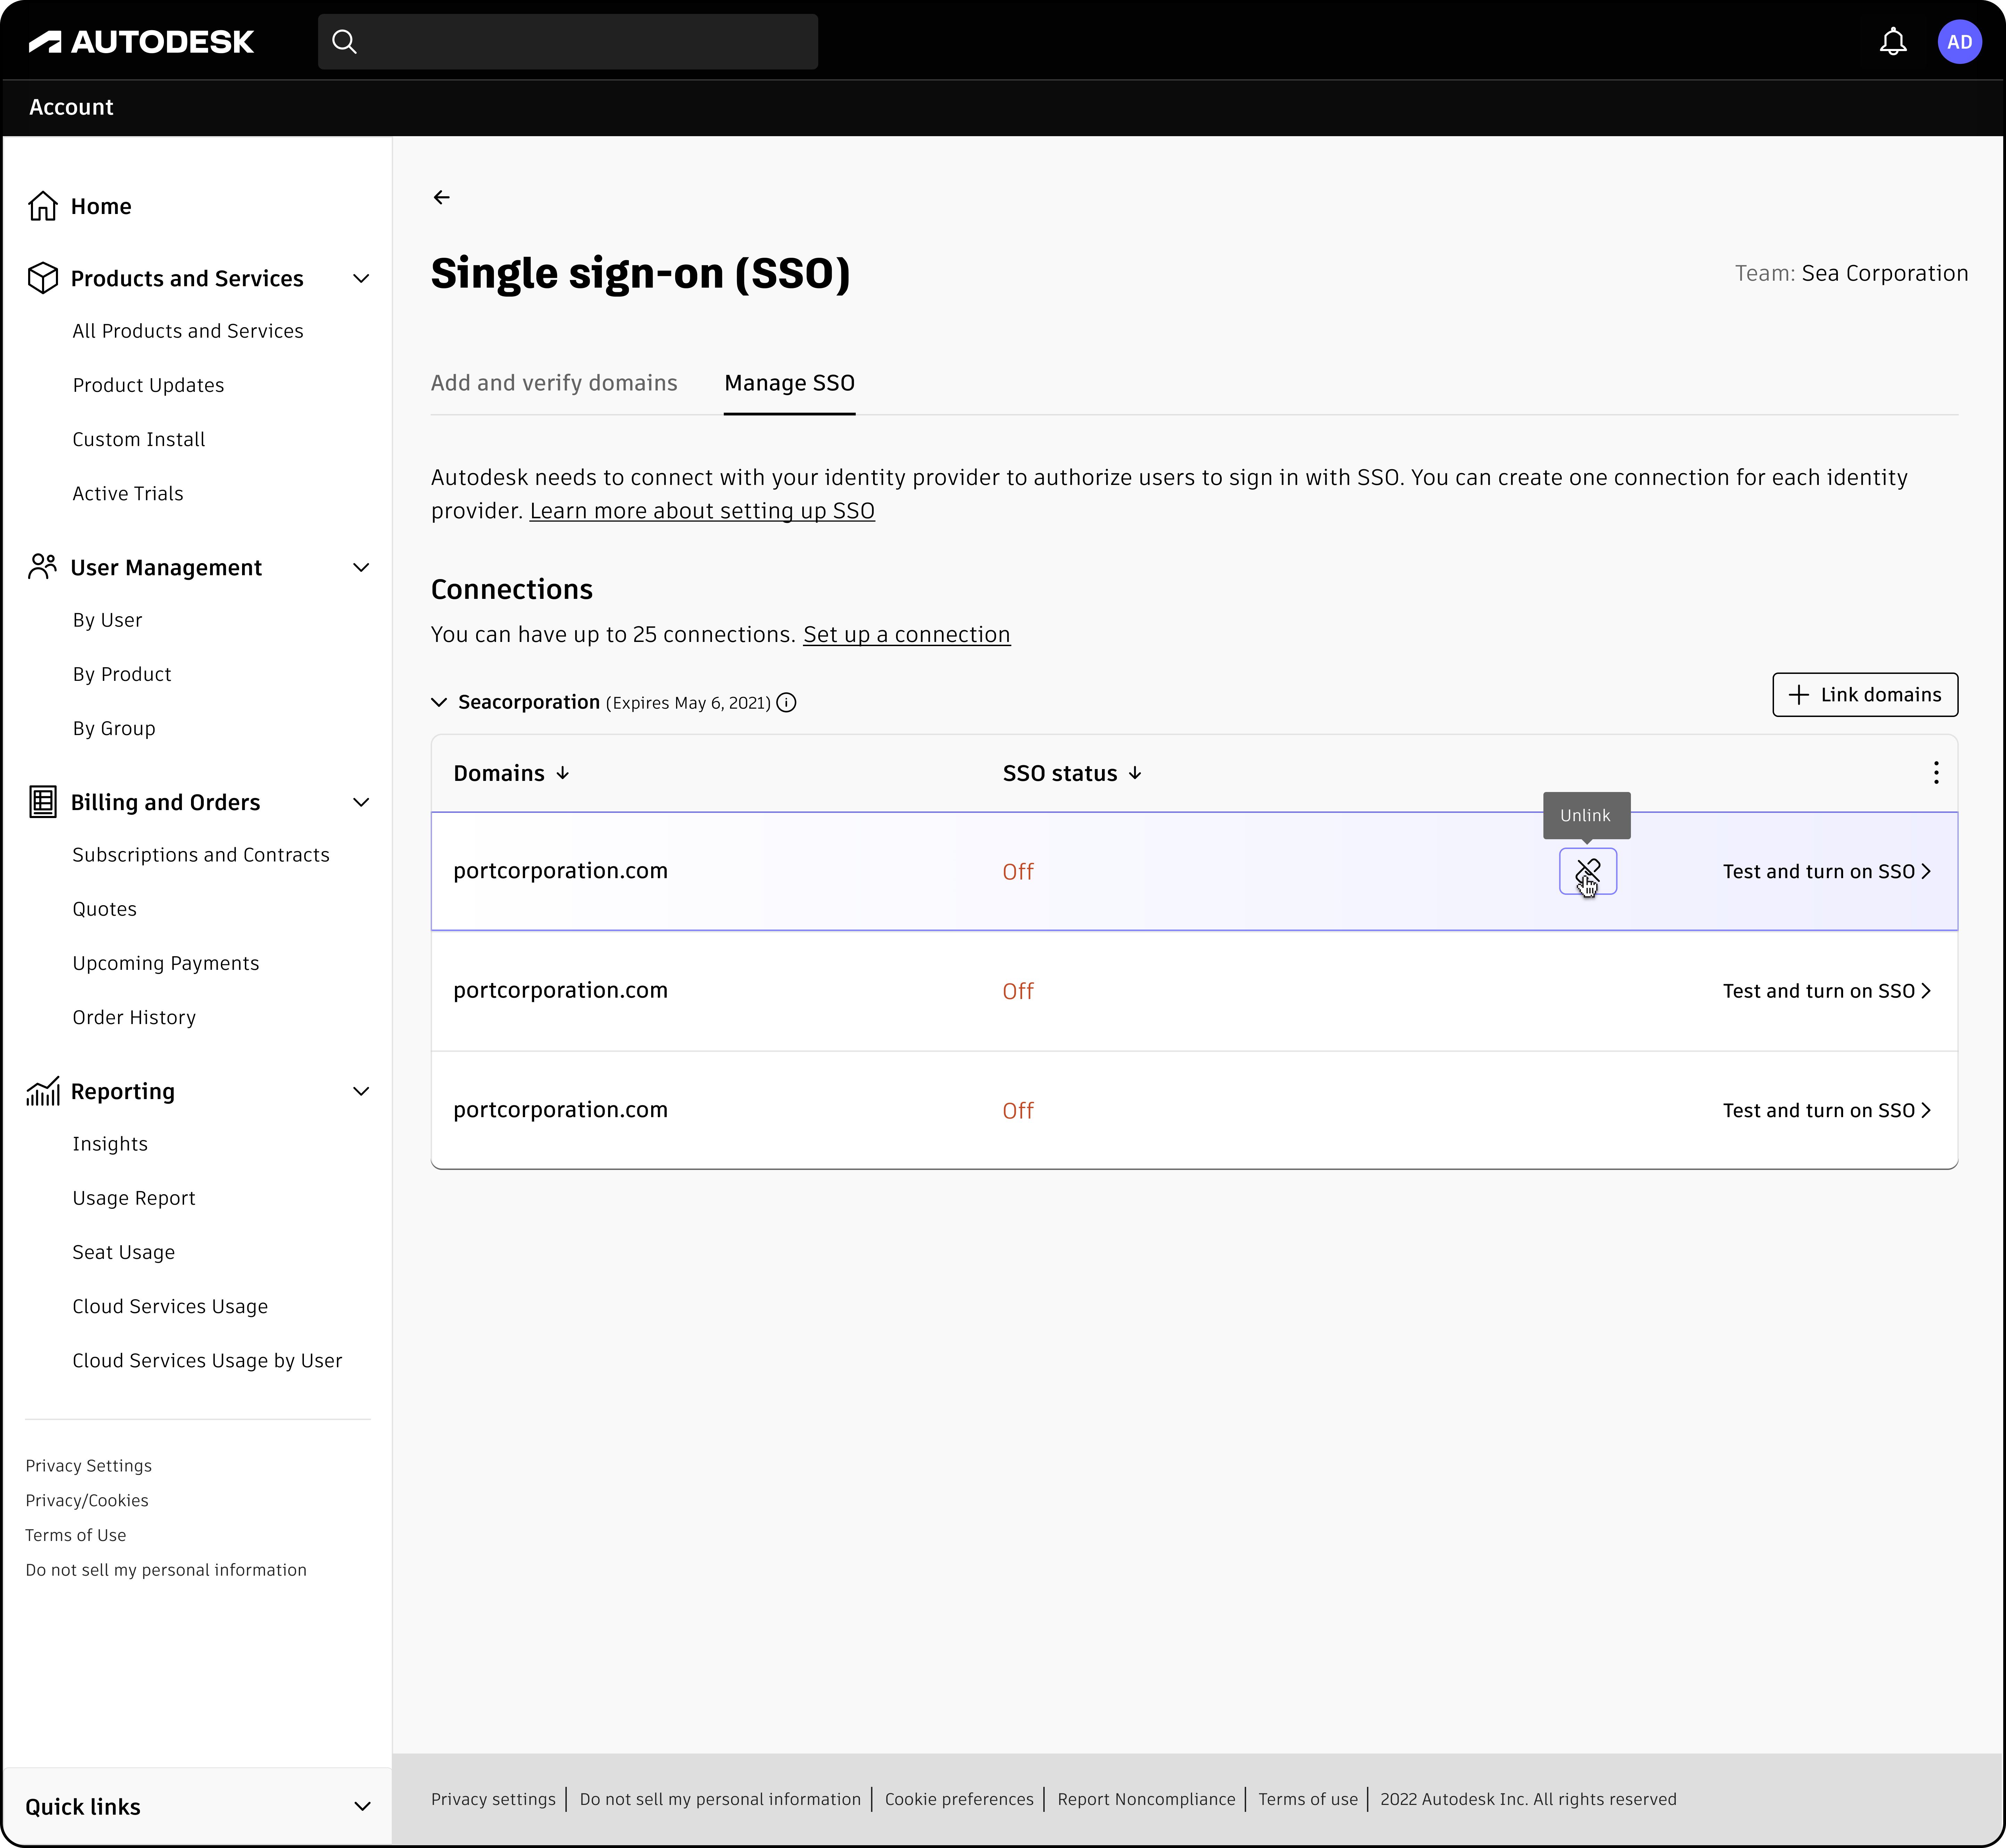Screen dimensions: 2006x1848
Task: Open sidebar Terms of Use link
Action: [x=76, y=1535]
